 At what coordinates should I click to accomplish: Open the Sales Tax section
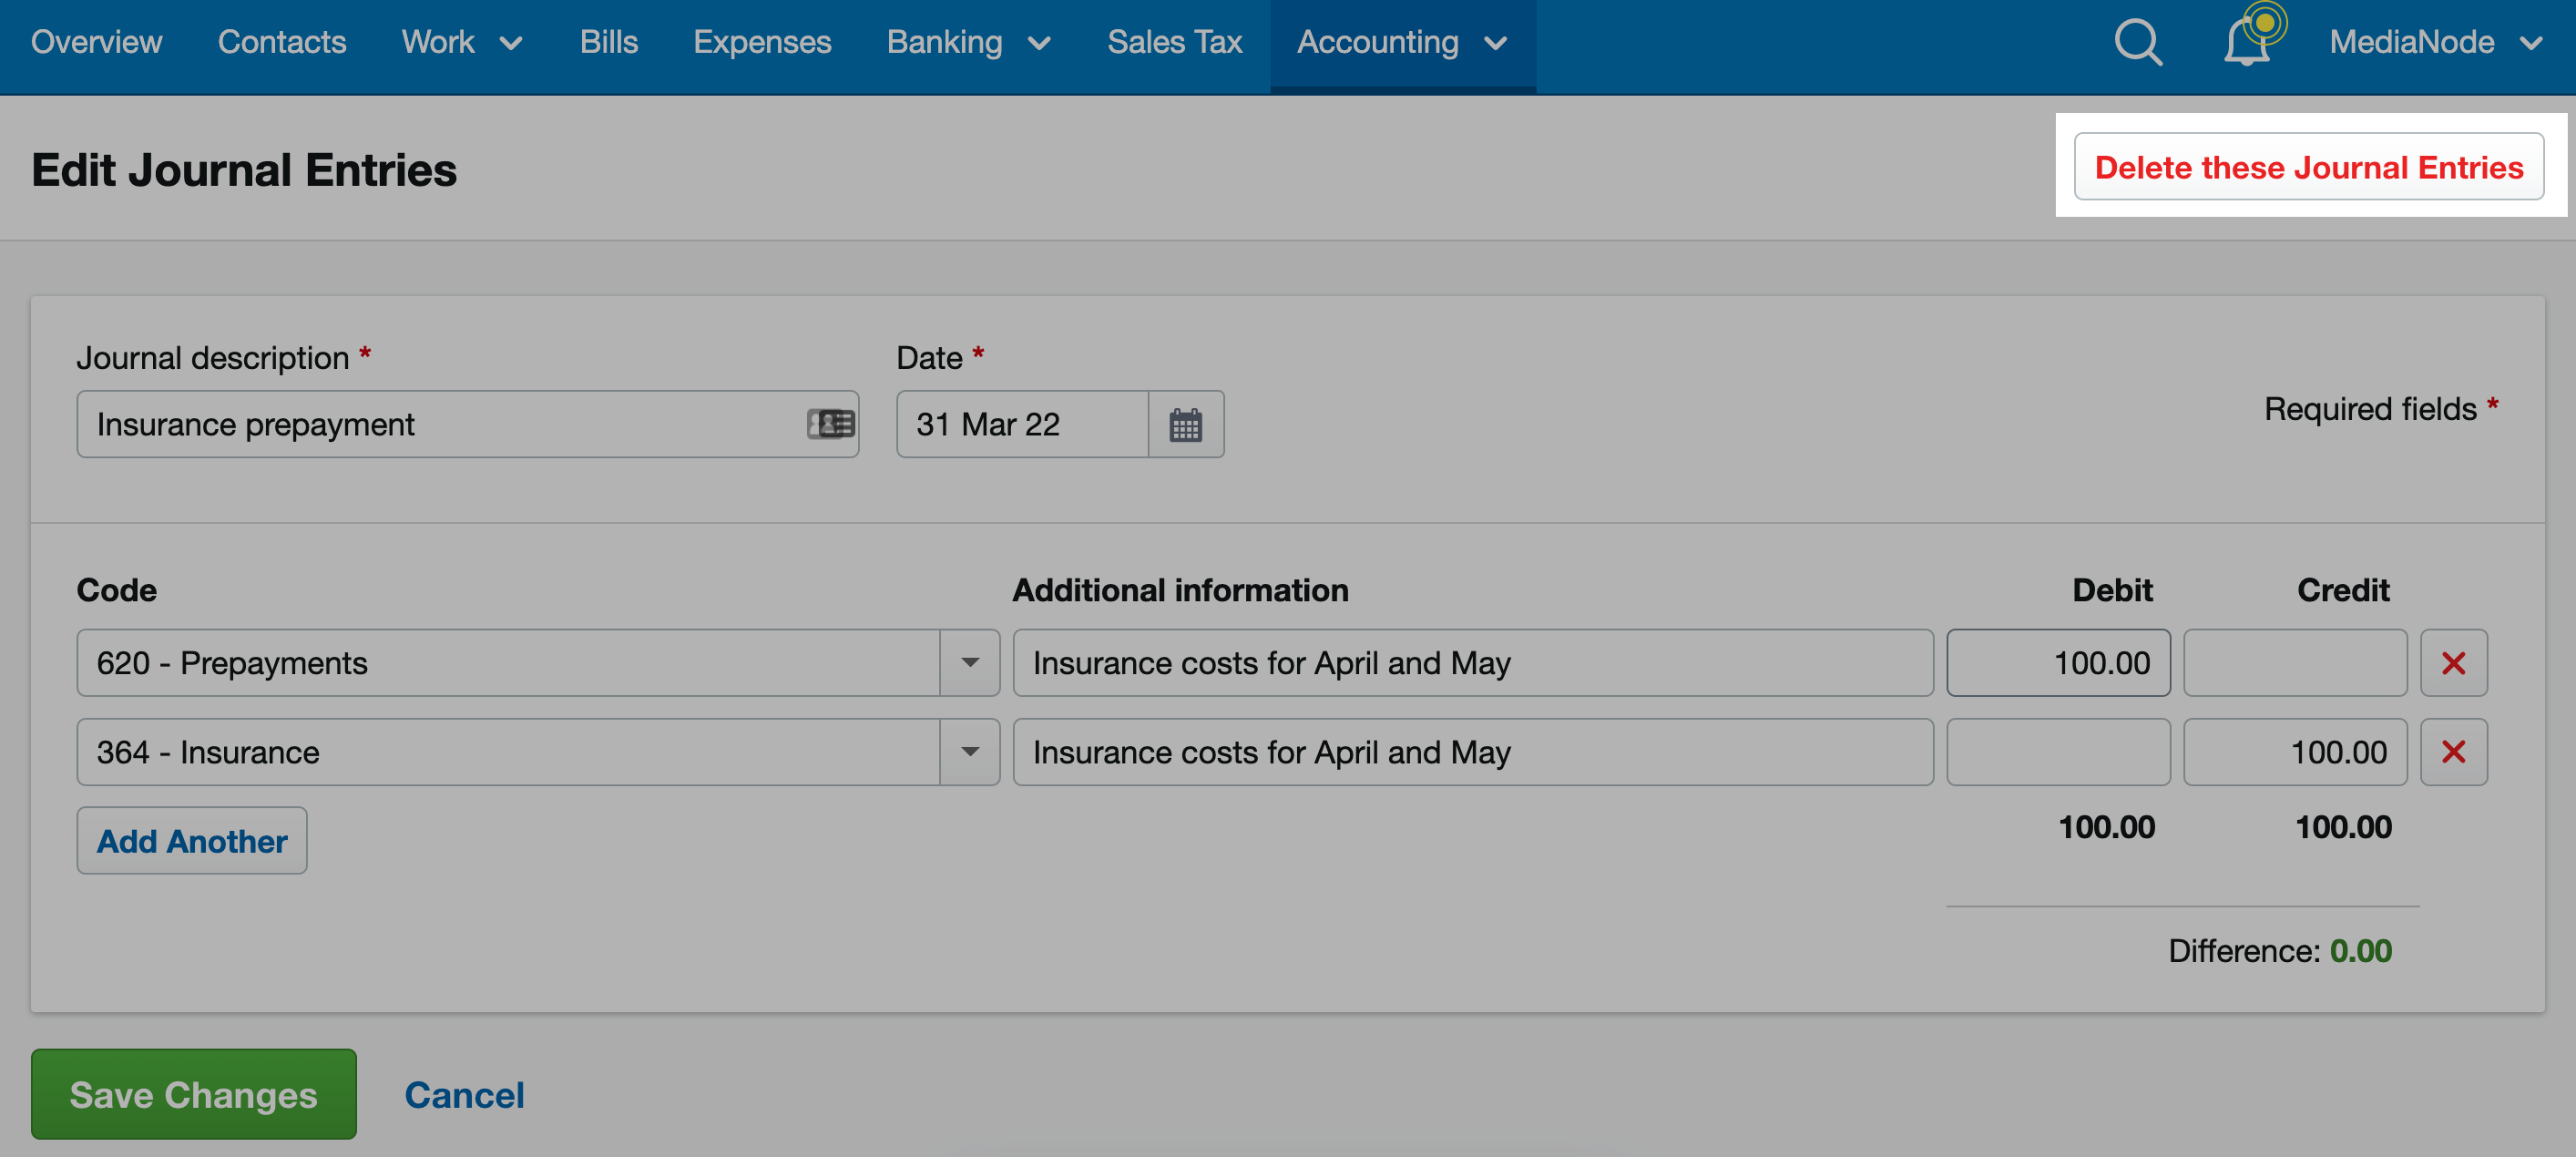[x=1174, y=43]
